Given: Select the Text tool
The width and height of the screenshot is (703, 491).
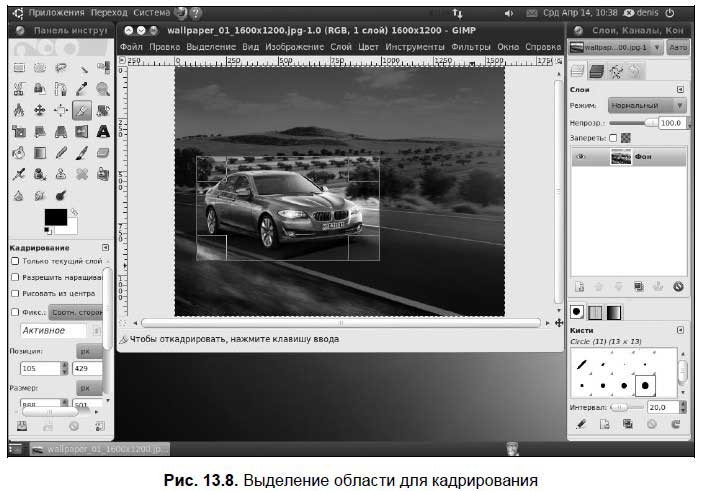Looking at the screenshot, I should pos(103,131).
